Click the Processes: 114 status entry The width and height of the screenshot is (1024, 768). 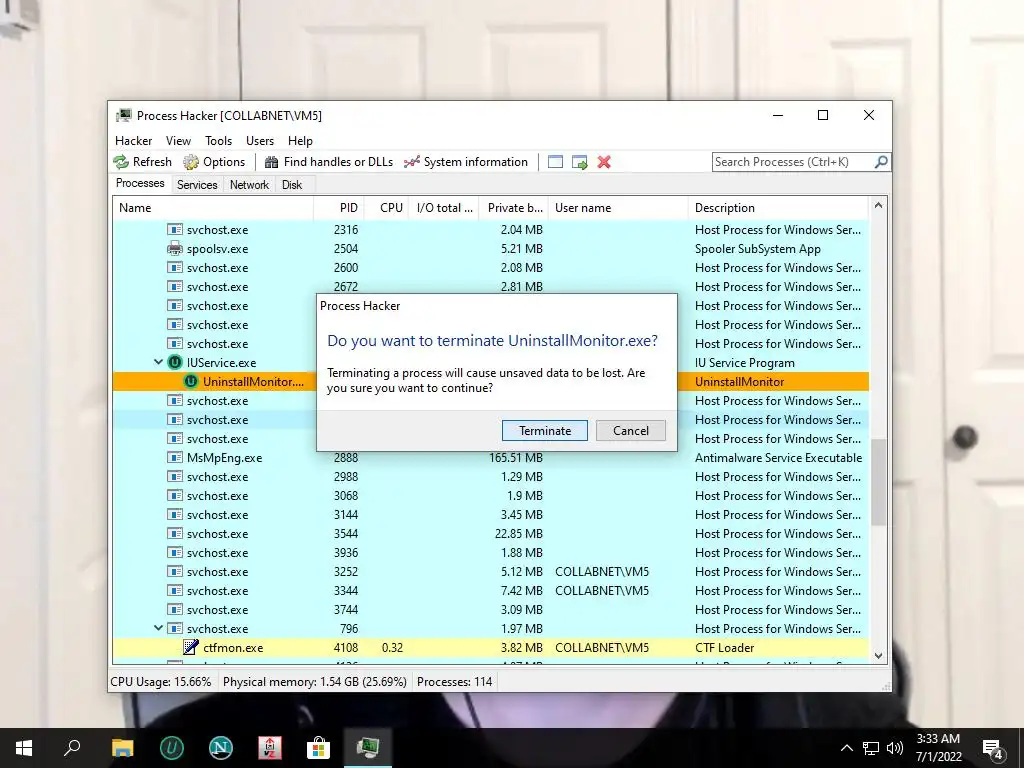[455, 682]
